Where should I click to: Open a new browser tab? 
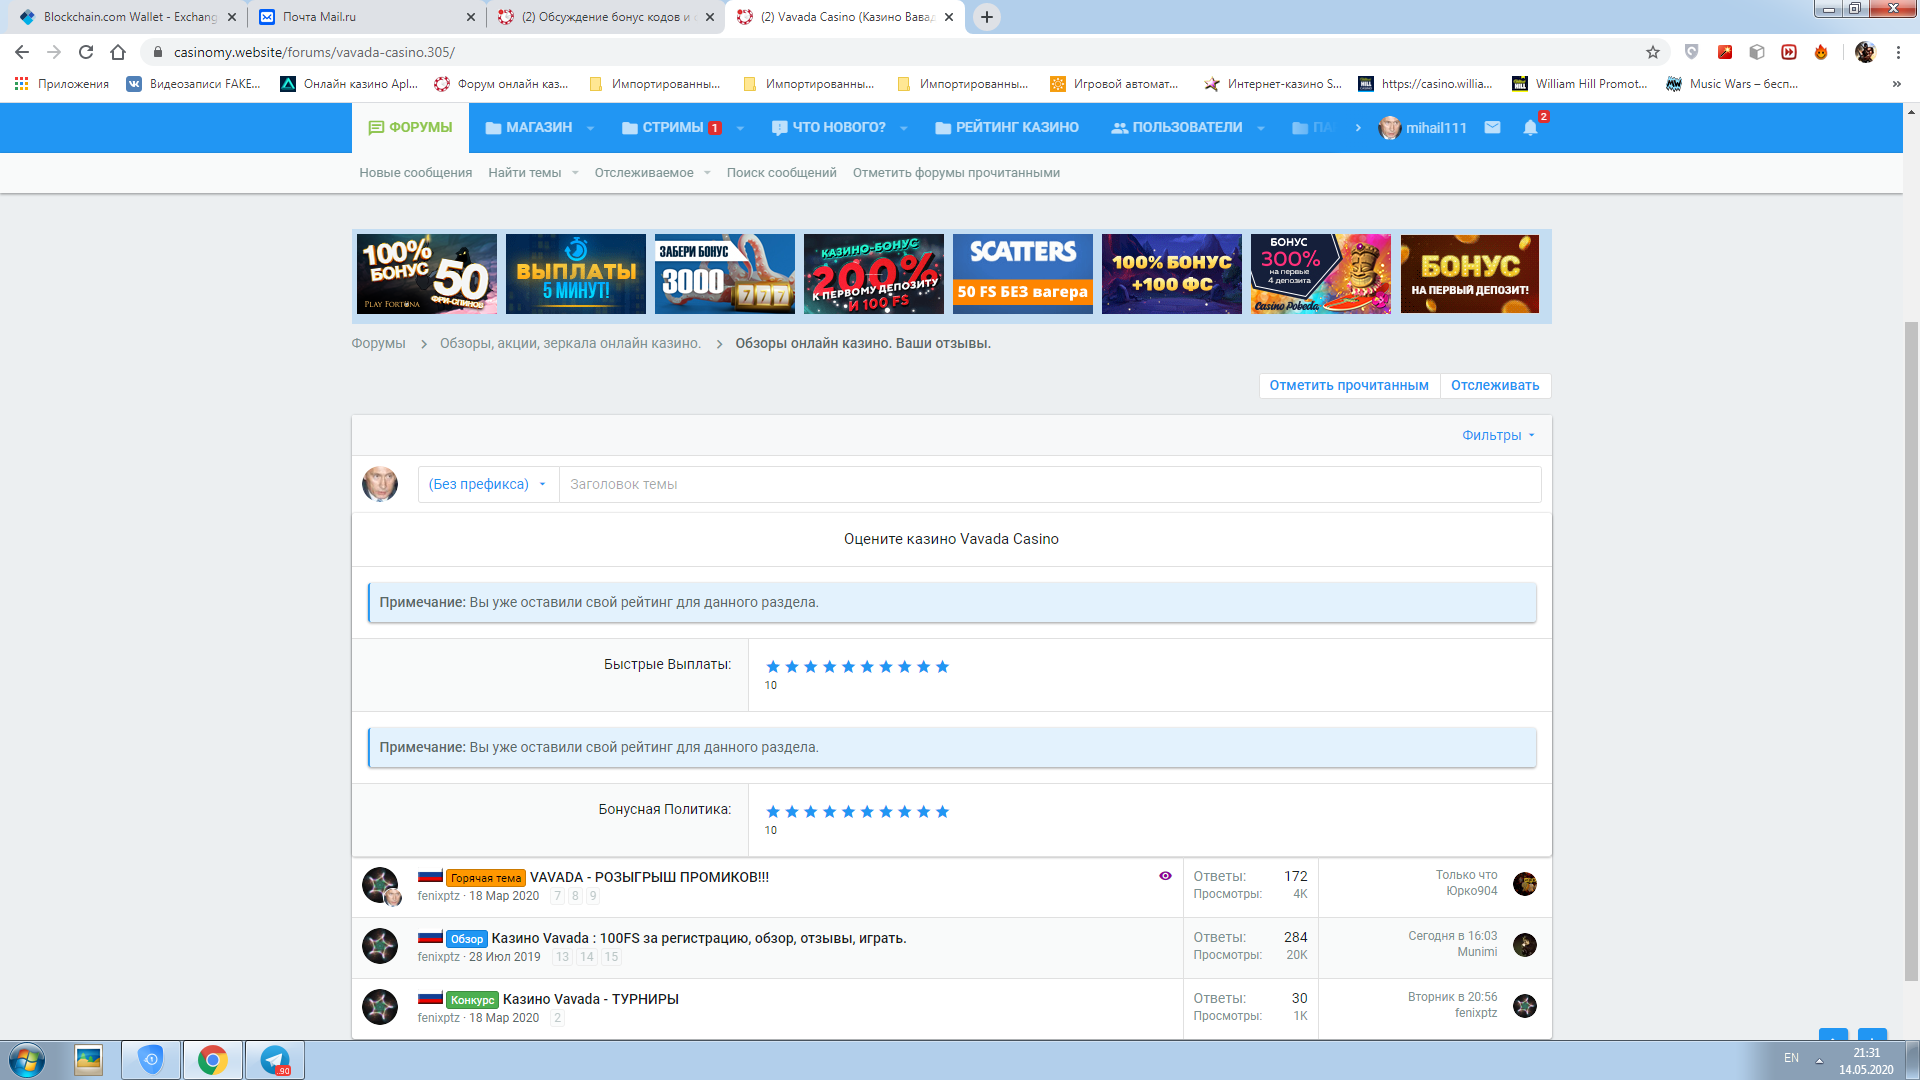coord(987,17)
